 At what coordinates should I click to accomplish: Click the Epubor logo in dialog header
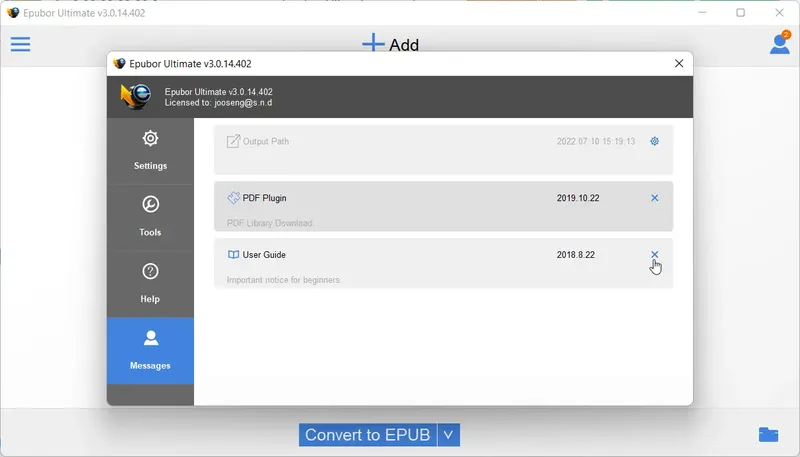[135, 96]
